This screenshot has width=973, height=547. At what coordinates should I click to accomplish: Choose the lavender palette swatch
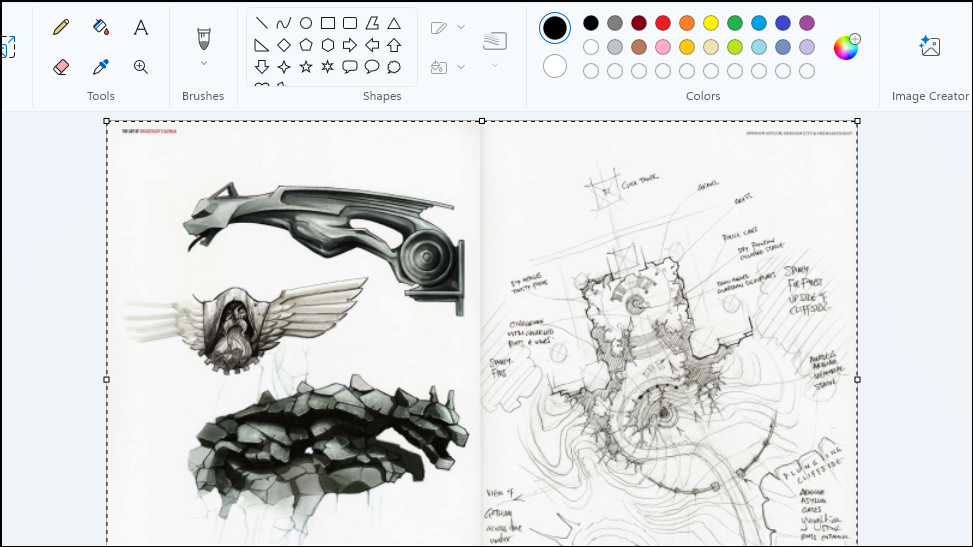(x=807, y=47)
